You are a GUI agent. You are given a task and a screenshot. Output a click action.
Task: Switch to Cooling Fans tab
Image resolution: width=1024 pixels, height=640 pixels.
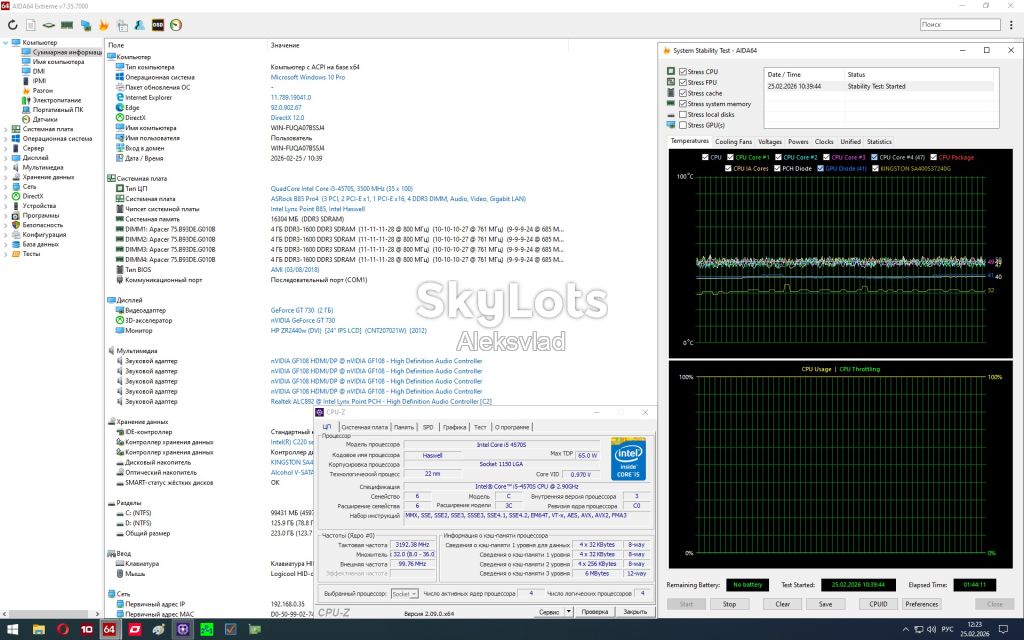[x=733, y=142]
